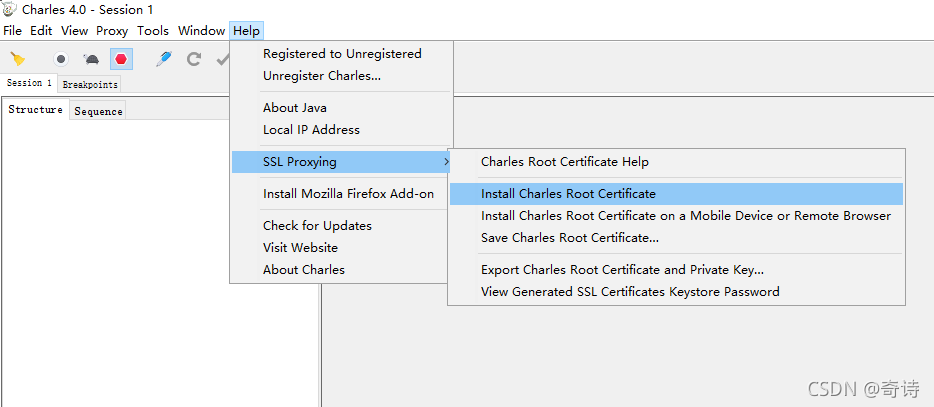Screen dimensions: 934x407
Task: Click the Charles app icon in title bar
Action: (x=10, y=10)
